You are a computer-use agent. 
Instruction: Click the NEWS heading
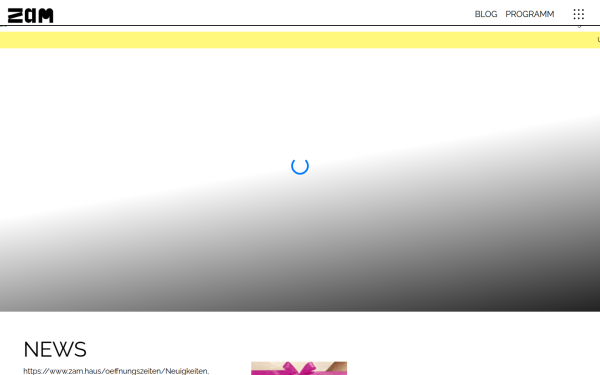click(55, 349)
